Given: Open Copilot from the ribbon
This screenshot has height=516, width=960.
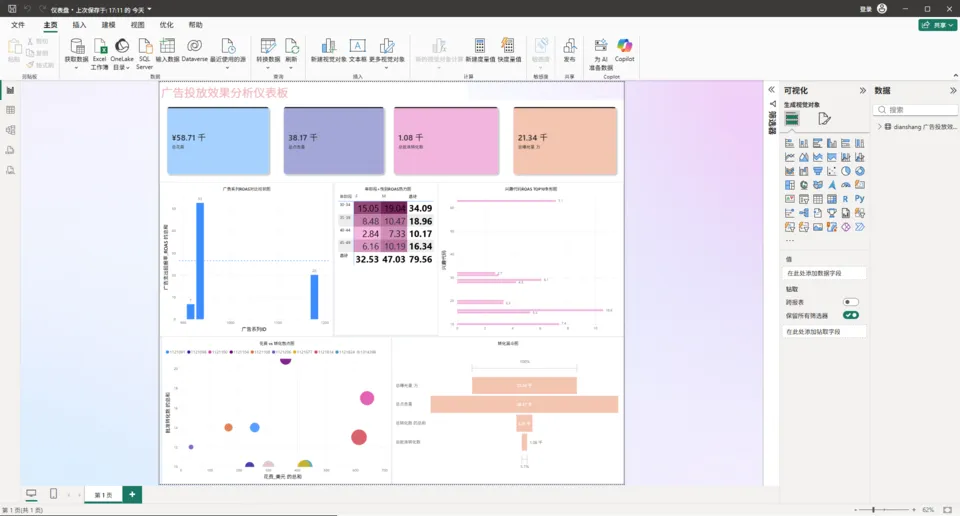Looking at the screenshot, I should 624,50.
